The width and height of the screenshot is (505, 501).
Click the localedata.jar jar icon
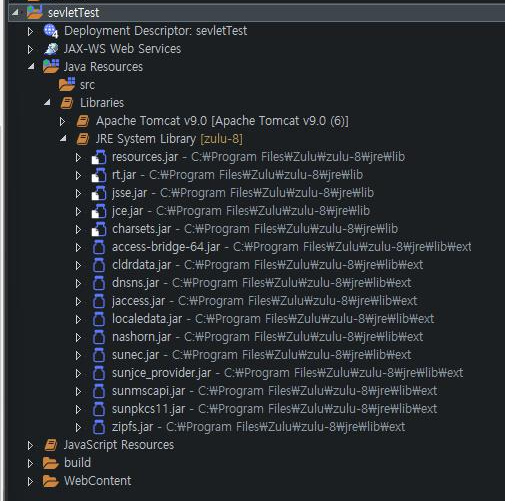[99, 319]
